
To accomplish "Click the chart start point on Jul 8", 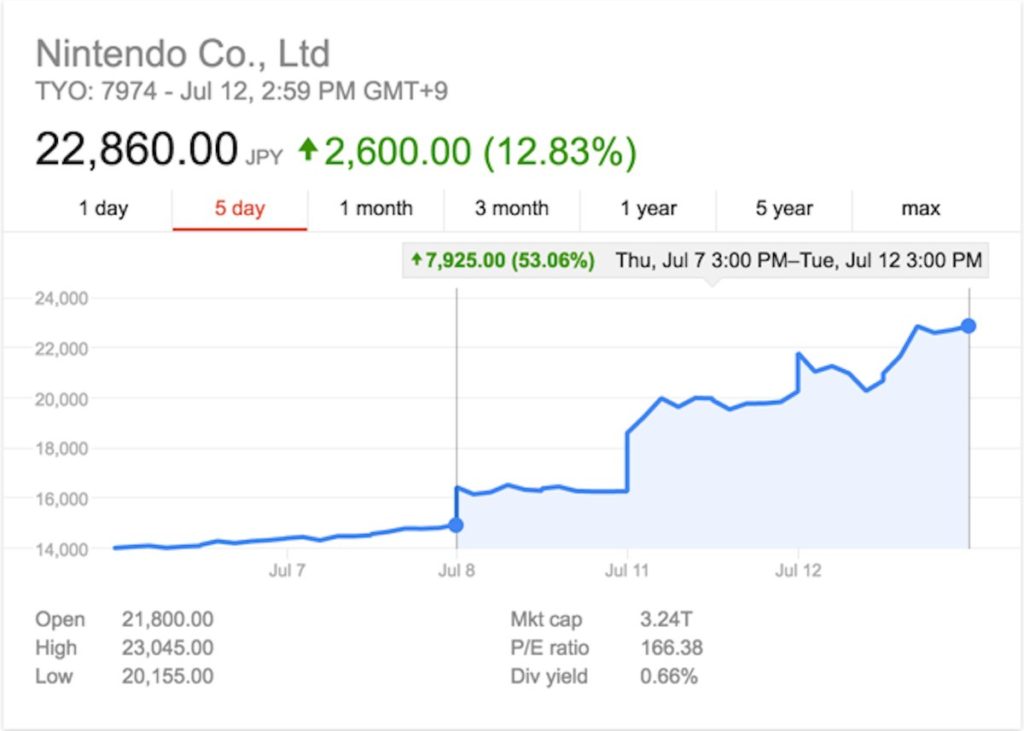I will tap(456, 525).
